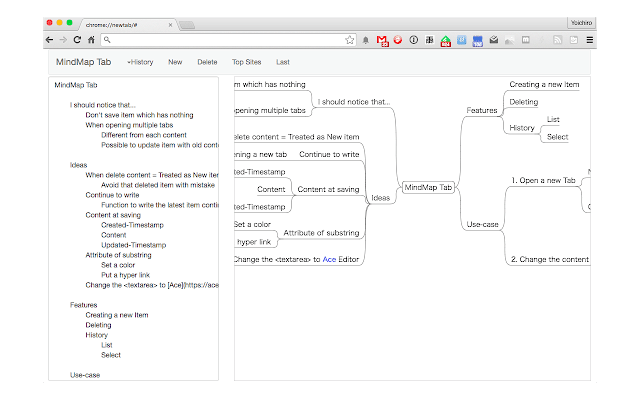This screenshot has width=640, height=400.
Task: Click the Yoichiro profile button
Action: [x=580, y=21]
